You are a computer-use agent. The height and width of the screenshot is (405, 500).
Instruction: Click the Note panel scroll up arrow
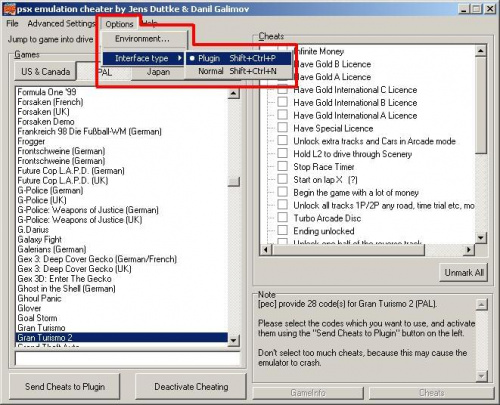481,304
